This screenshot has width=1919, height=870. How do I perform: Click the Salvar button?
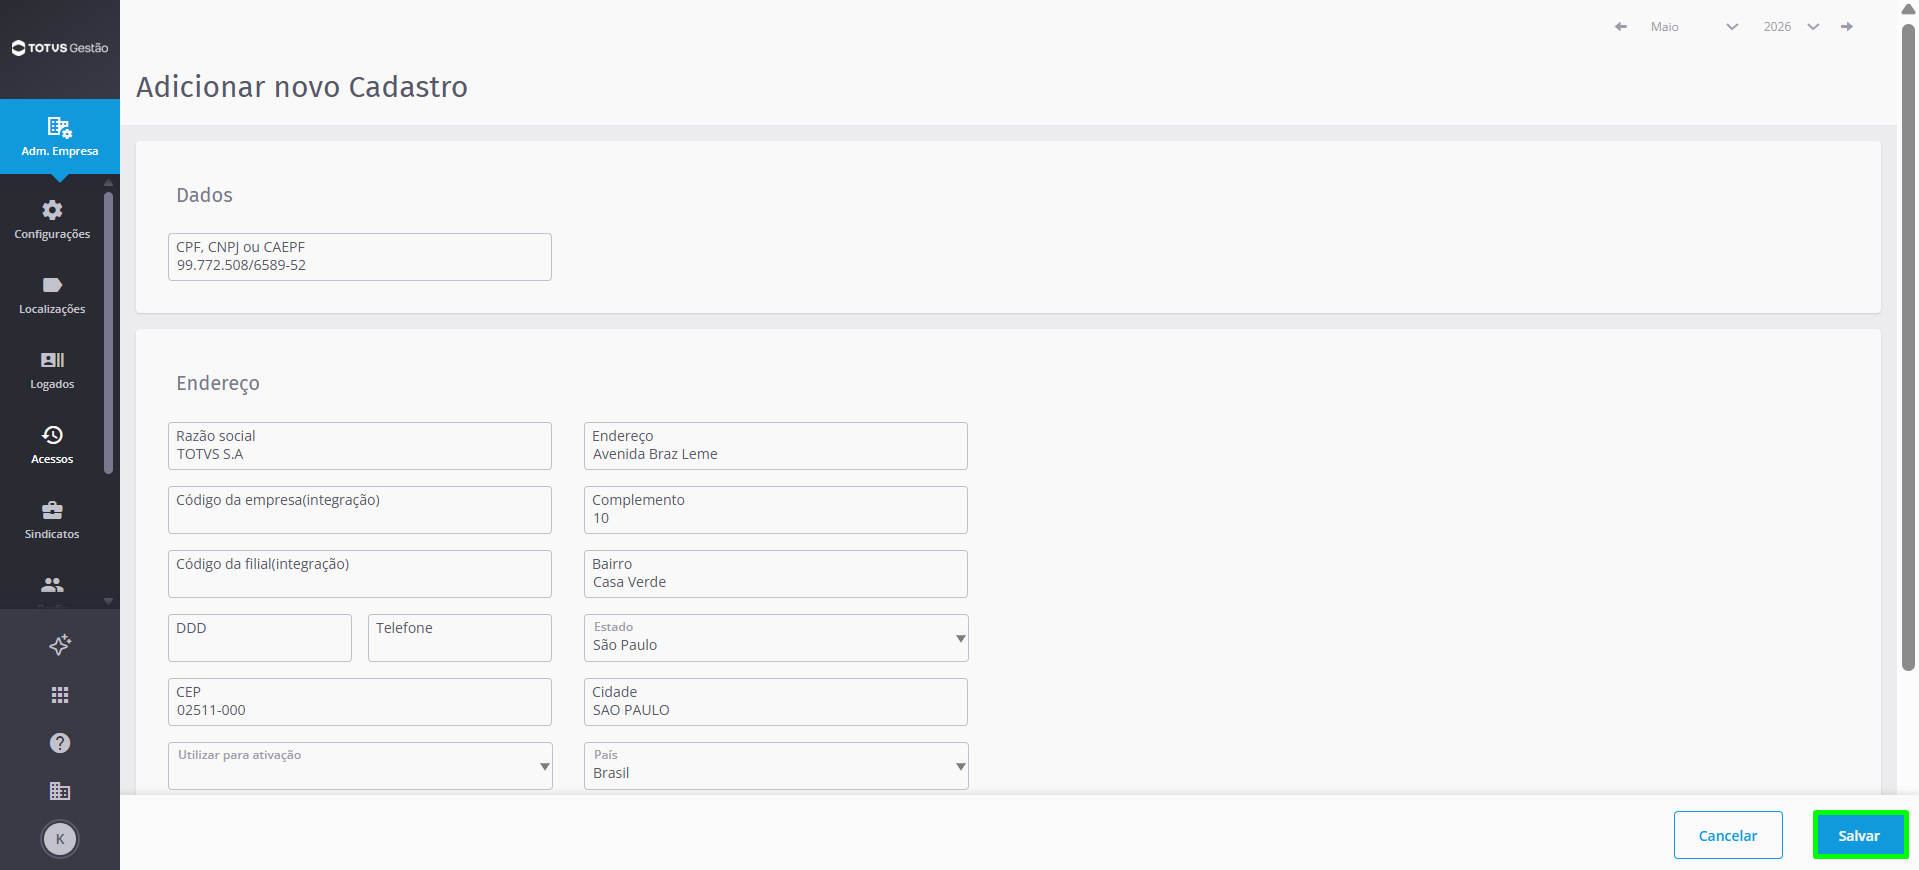click(1860, 835)
